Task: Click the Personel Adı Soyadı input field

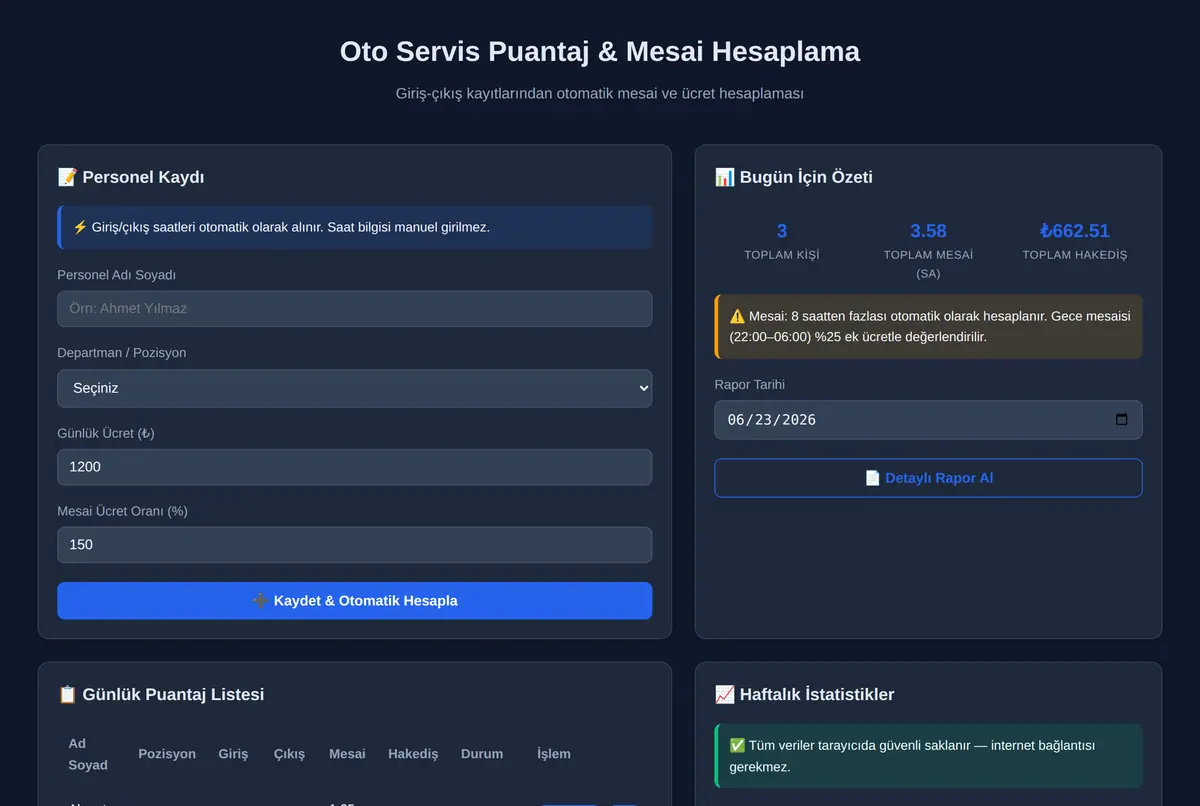Action: pyautogui.click(x=354, y=308)
